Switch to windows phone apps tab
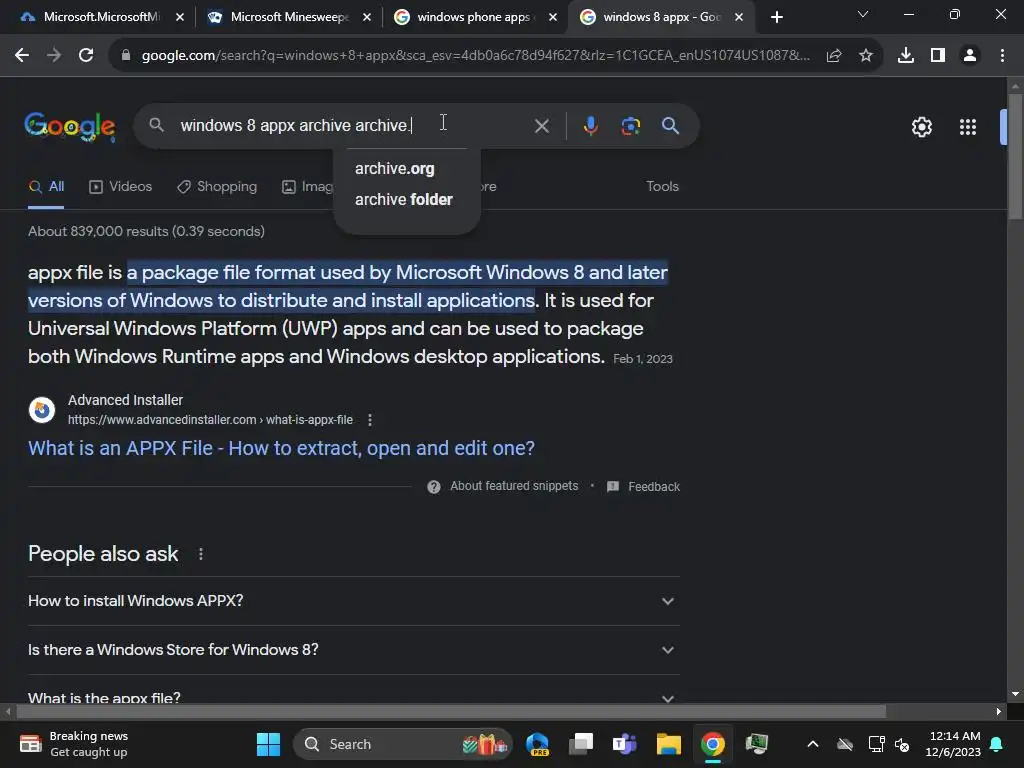The height and width of the screenshot is (768, 1024). (x=475, y=17)
